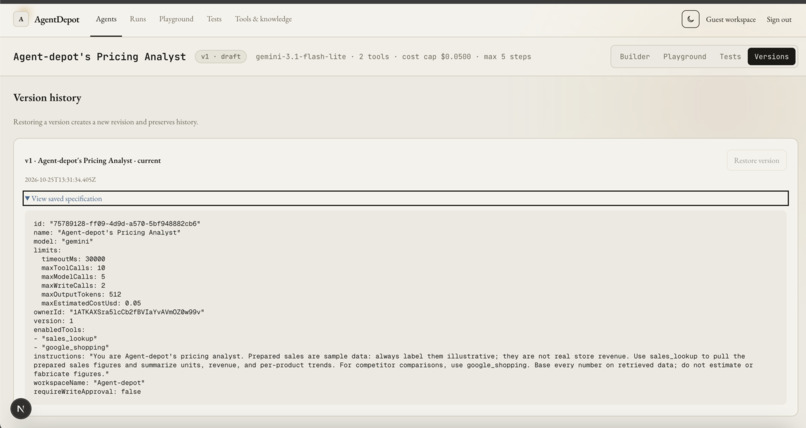This screenshot has height=428, width=806.
Task: Click the timeoutMs: 30000 line
Action: pos(73,259)
